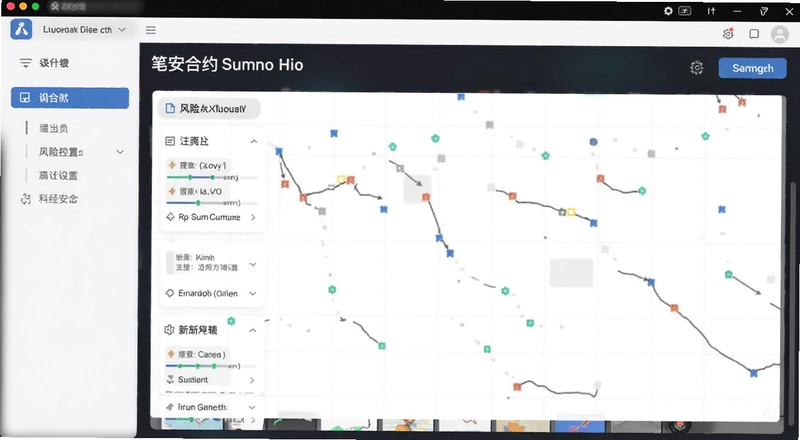Click the icon beside Sudient
The height and width of the screenshot is (440, 800).
coord(170,379)
